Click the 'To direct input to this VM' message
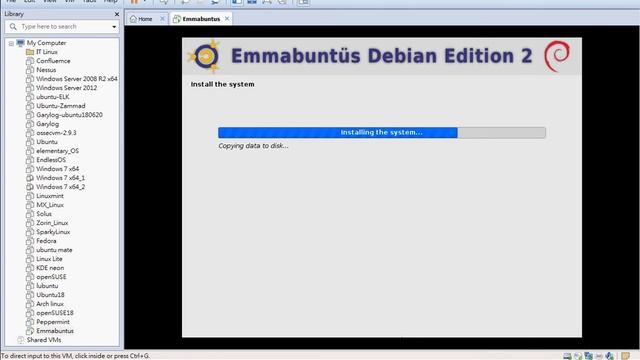This screenshot has height=360, width=640. pyautogui.click(x=76, y=356)
